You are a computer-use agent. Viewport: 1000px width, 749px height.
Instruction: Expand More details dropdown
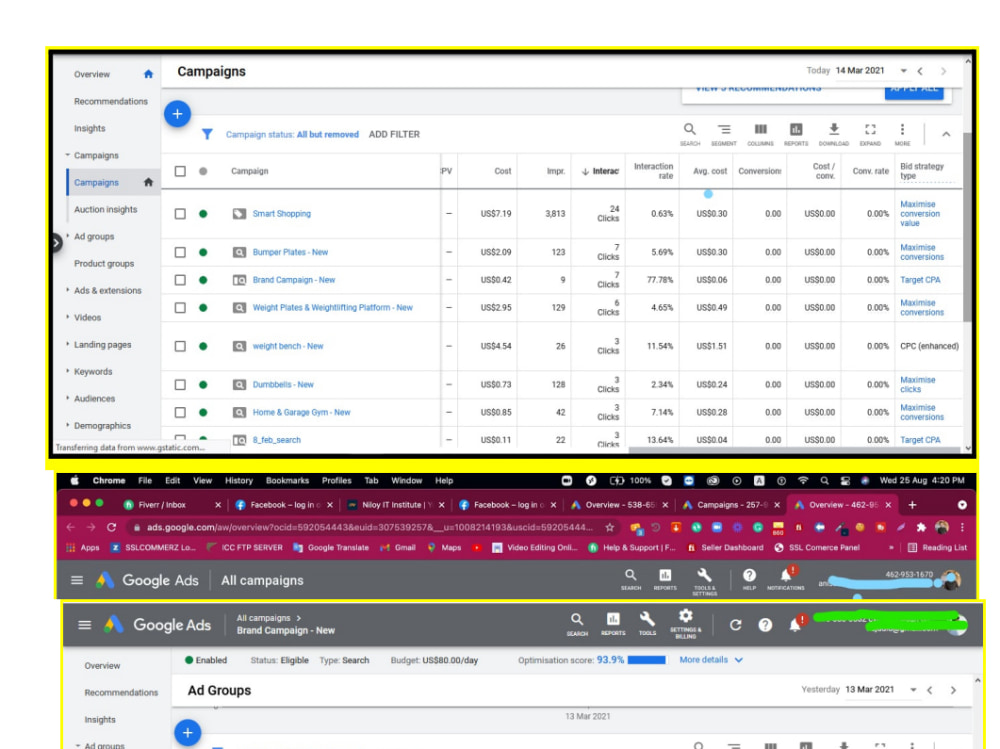[710, 660]
